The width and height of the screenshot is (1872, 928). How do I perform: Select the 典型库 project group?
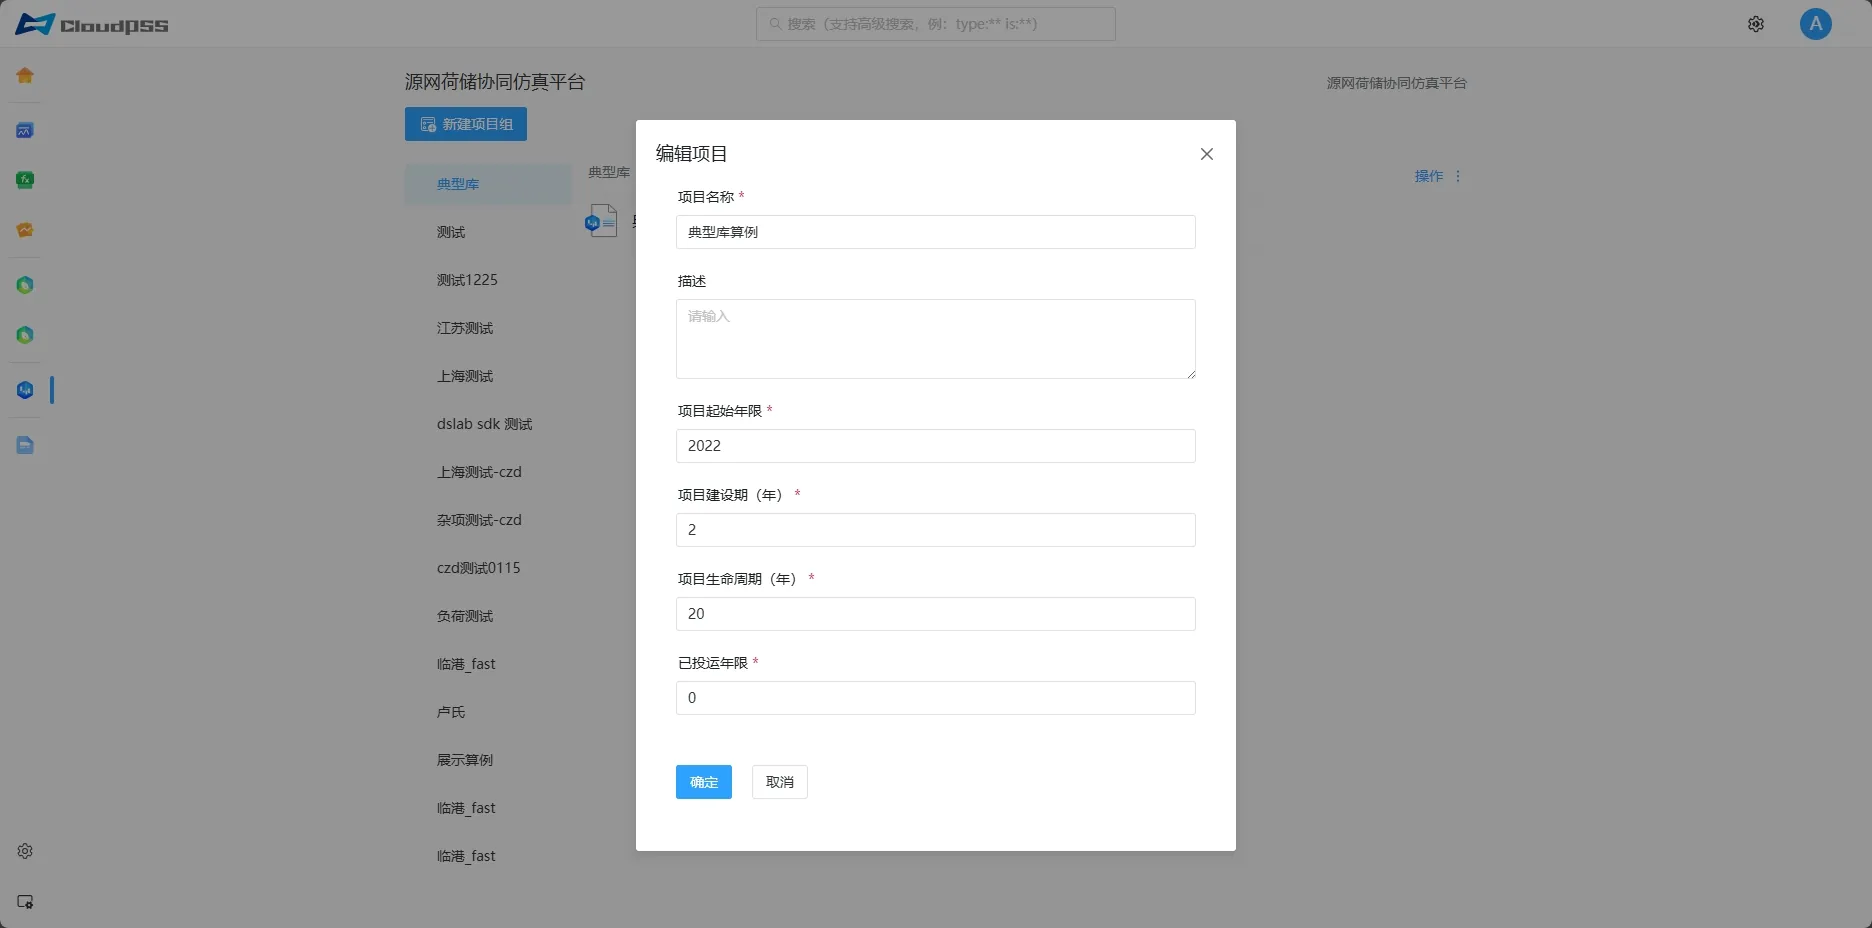coord(488,184)
